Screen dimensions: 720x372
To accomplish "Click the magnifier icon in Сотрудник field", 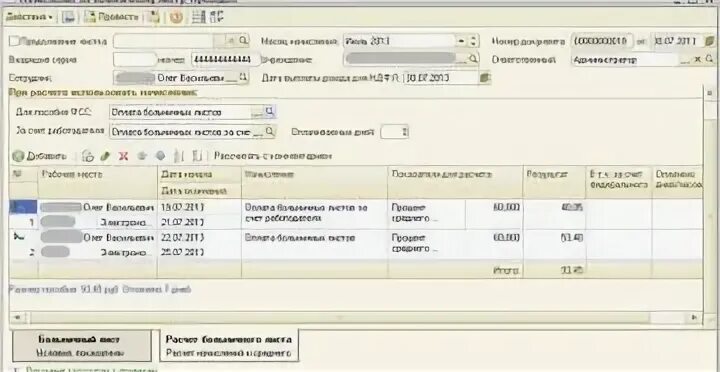I will click(x=243, y=77).
